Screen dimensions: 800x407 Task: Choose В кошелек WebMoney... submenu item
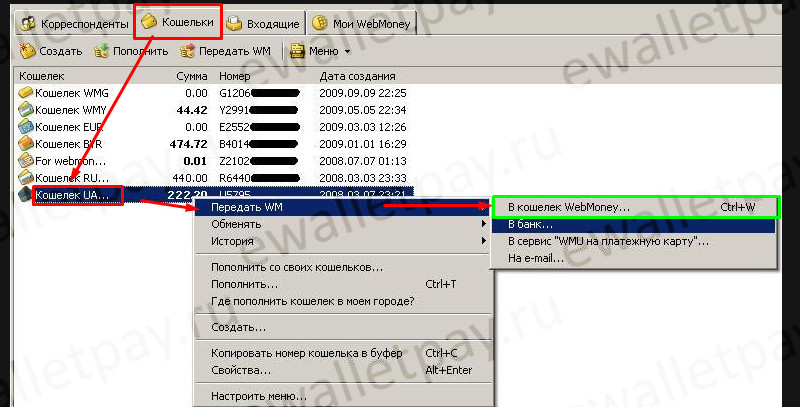(634, 207)
